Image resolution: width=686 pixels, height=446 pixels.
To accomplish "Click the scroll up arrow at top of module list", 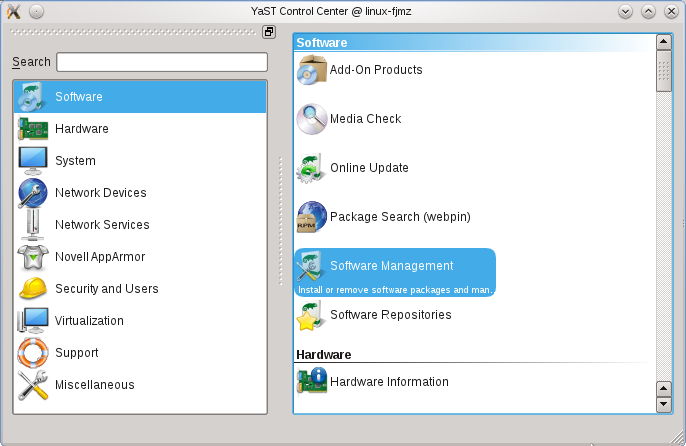I will coord(664,42).
